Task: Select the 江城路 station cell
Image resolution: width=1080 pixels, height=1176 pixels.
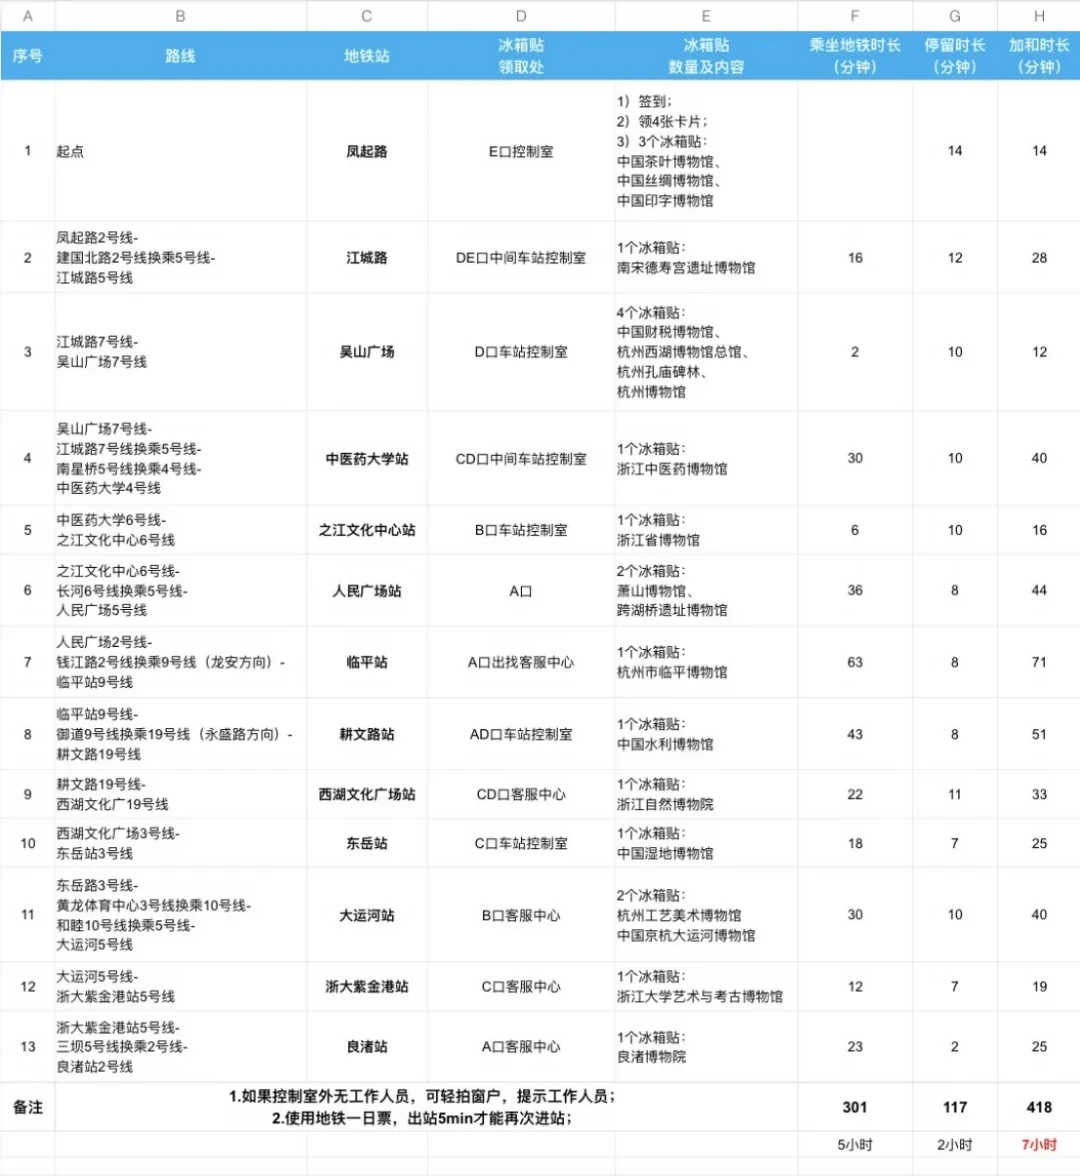Action: click(367, 257)
